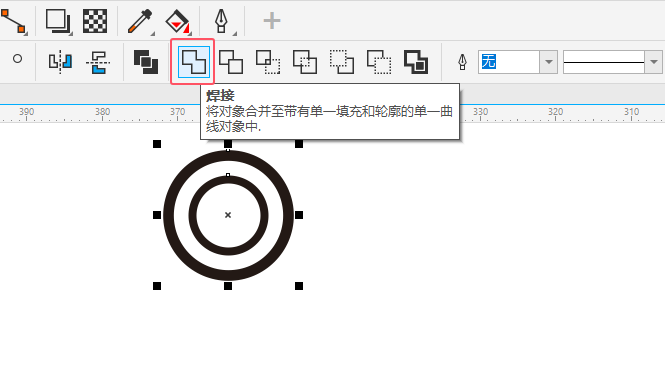Click the top-center selection handle

click(x=228, y=144)
